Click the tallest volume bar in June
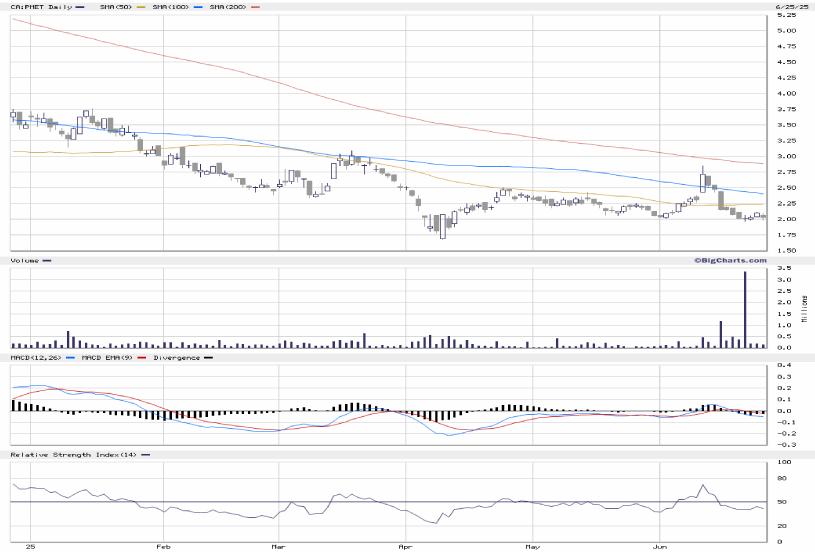 pyautogui.click(x=745, y=310)
